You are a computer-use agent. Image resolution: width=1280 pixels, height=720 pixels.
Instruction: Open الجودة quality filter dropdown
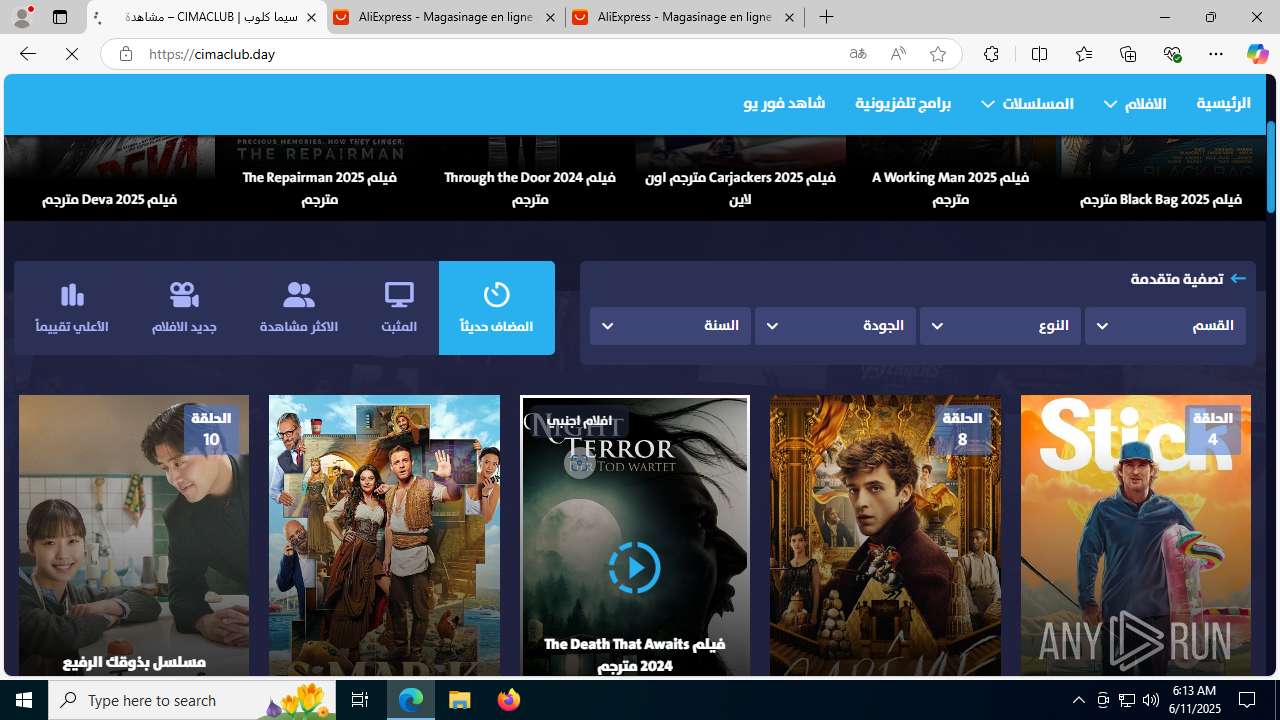(x=835, y=325)
